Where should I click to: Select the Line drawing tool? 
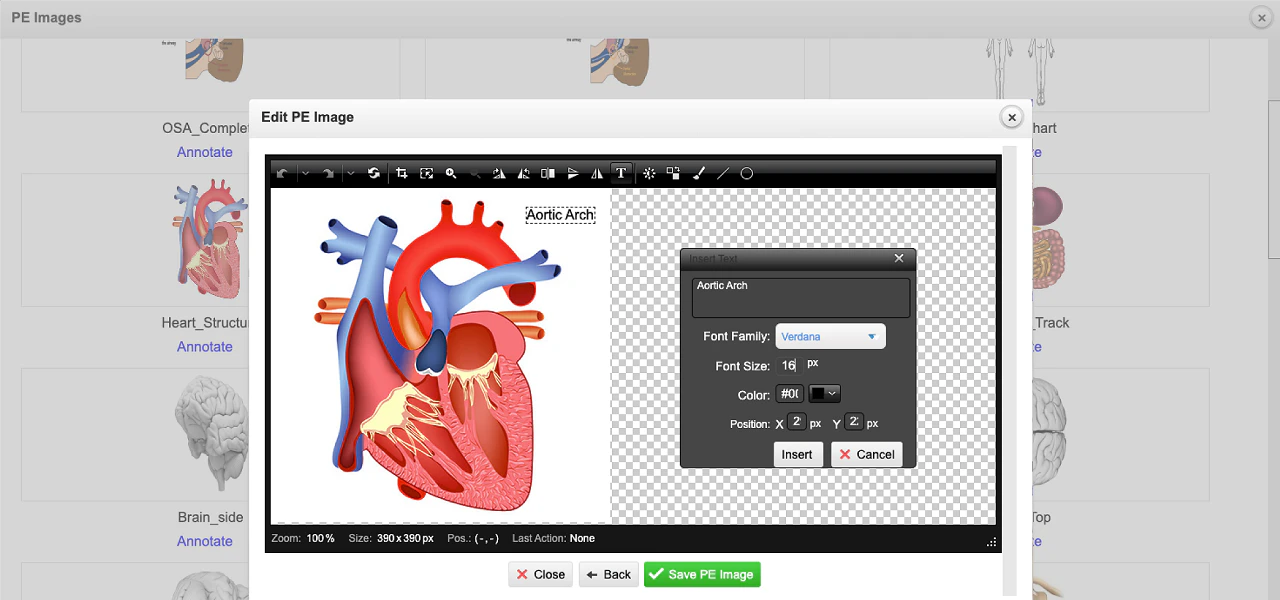tap(721, 173)
